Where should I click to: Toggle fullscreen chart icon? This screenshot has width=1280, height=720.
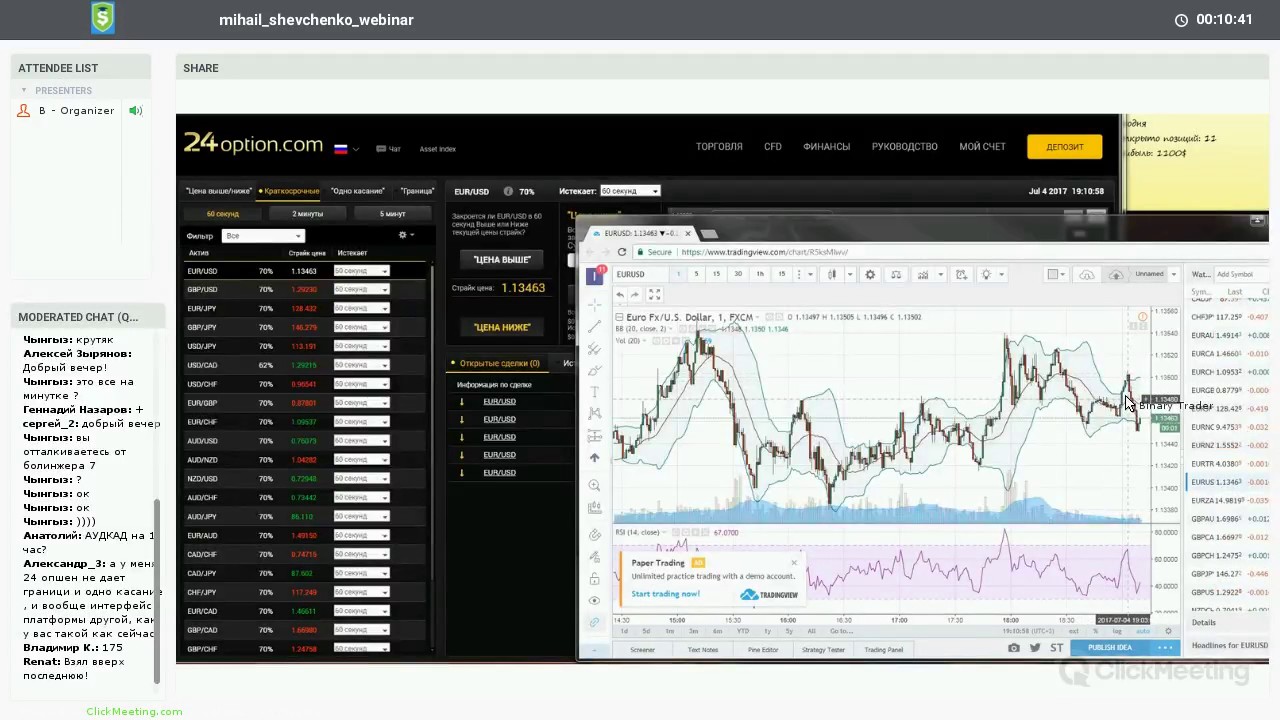[655, 295]
